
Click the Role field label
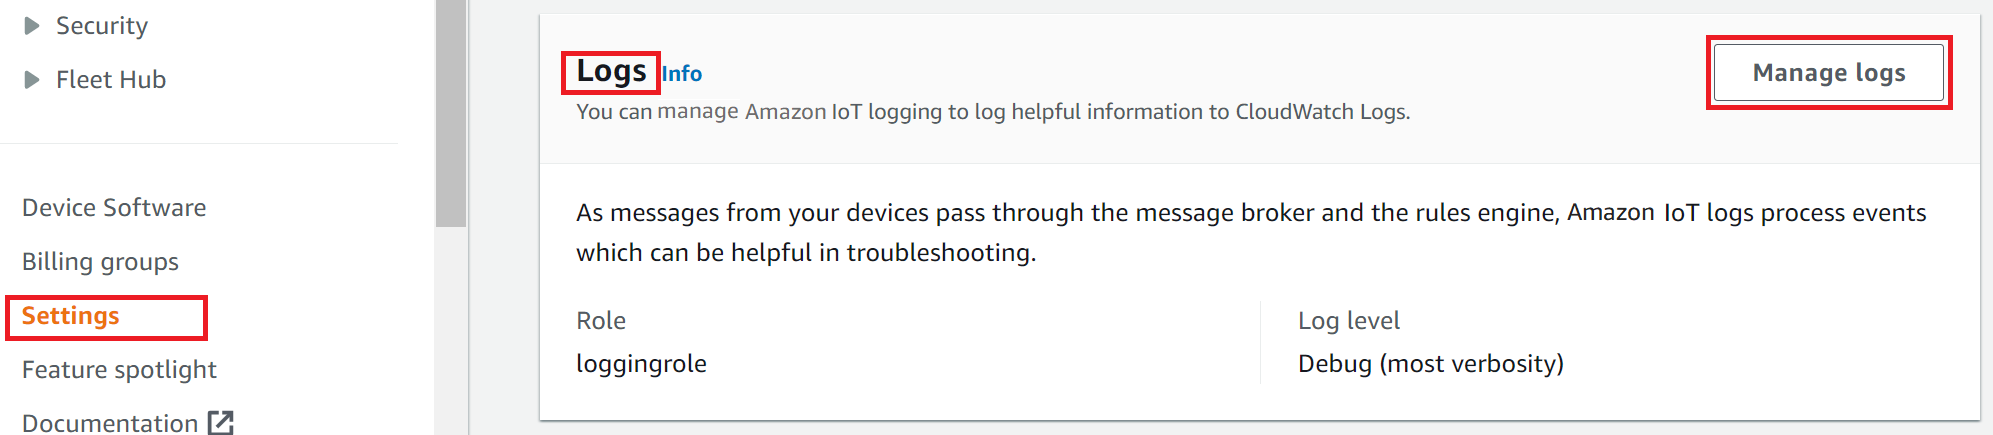click(601, 321)
